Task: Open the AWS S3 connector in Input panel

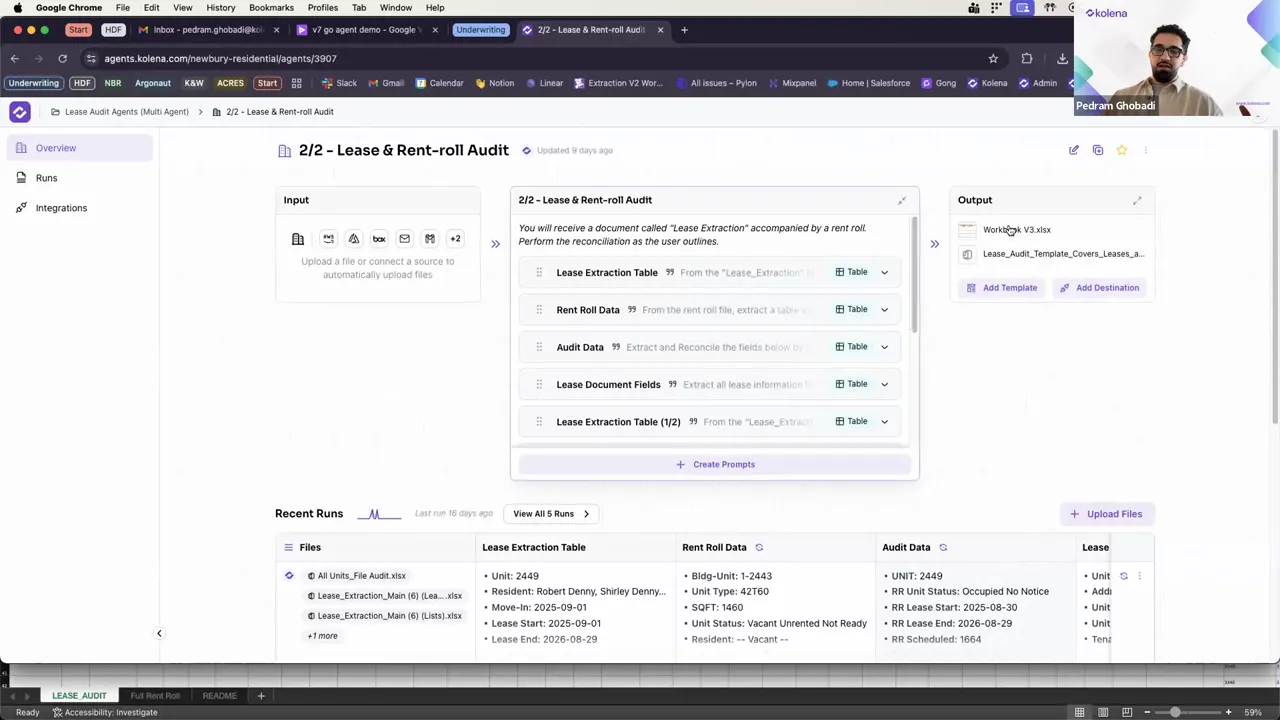Action: tap(328, 238)
